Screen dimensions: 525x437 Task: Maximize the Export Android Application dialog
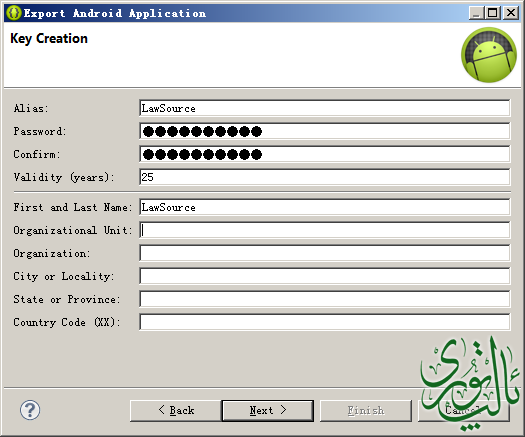tap(493, 13)
